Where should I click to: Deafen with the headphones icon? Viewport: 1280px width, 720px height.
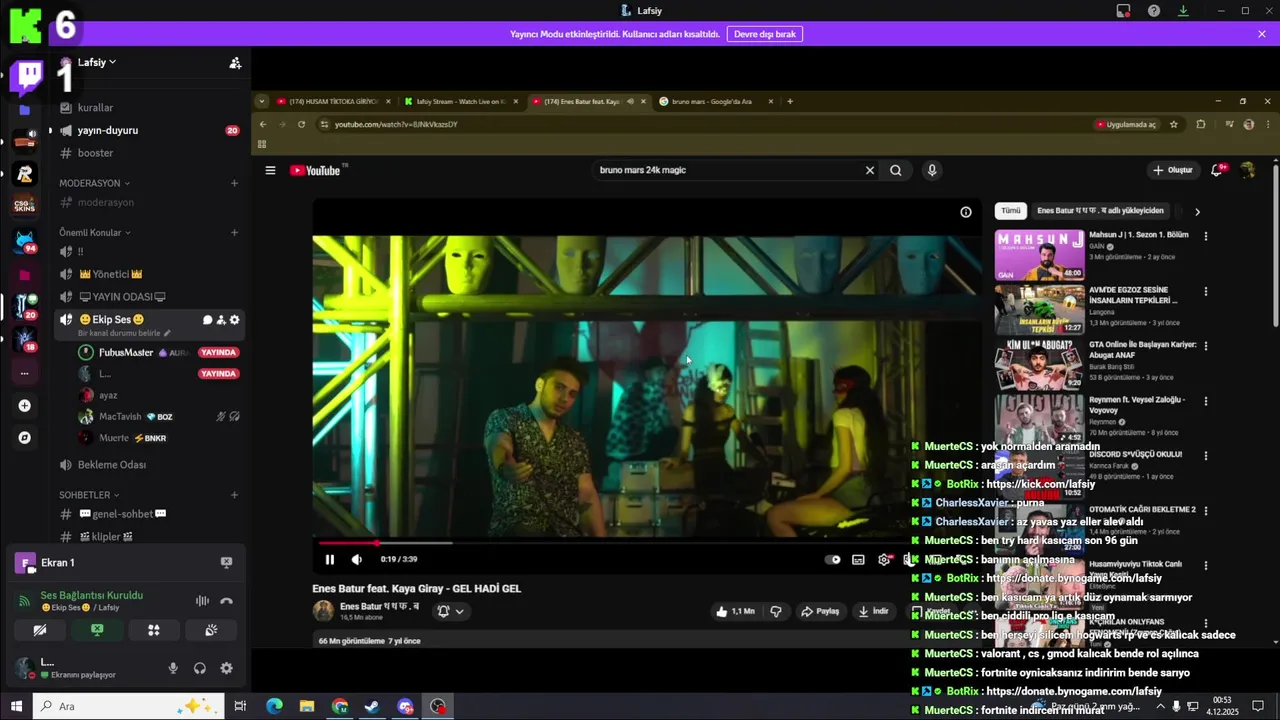point(200,668)
